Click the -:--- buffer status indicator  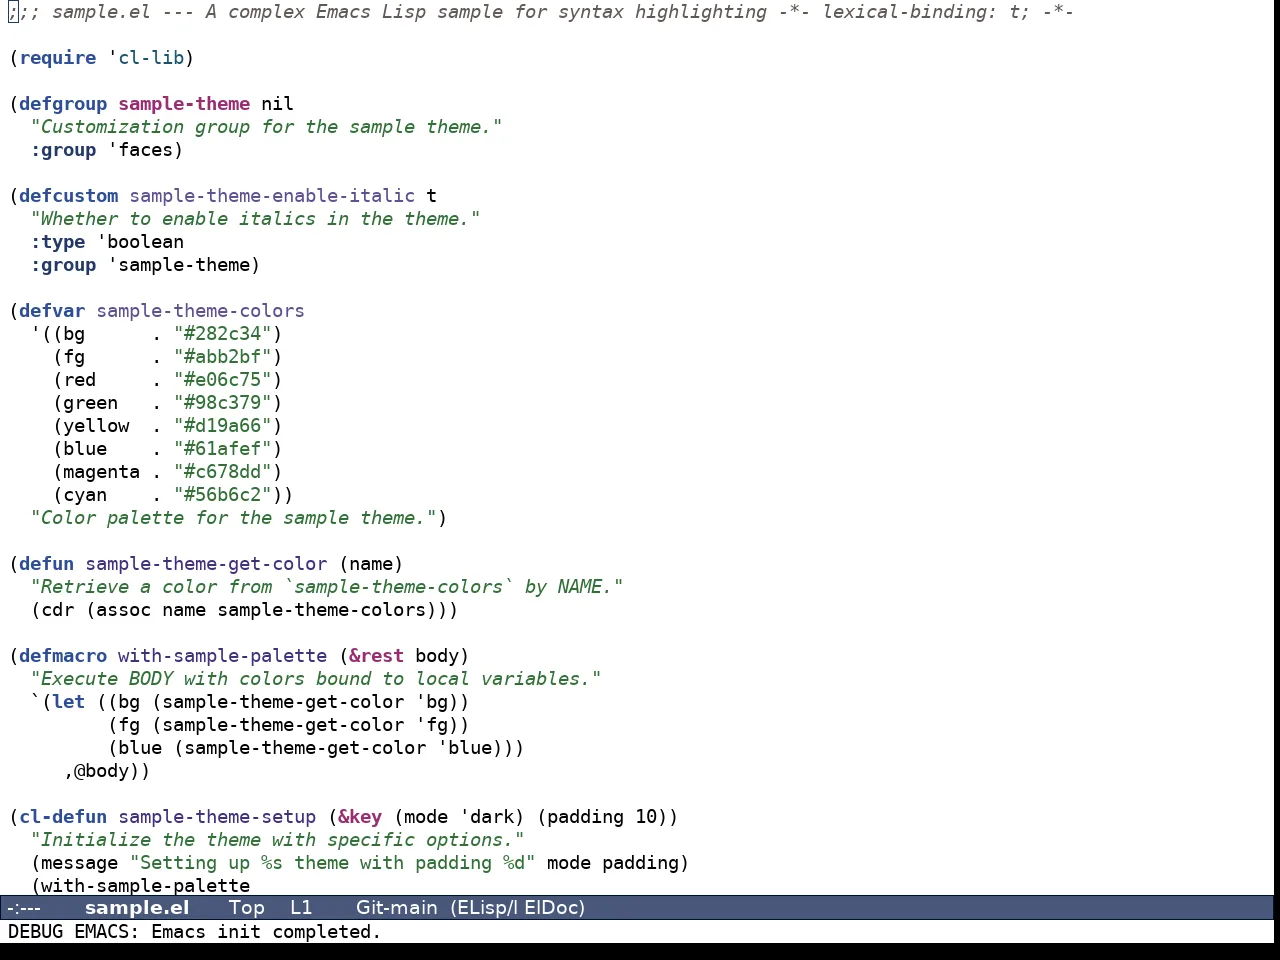(x=24, y=908)
